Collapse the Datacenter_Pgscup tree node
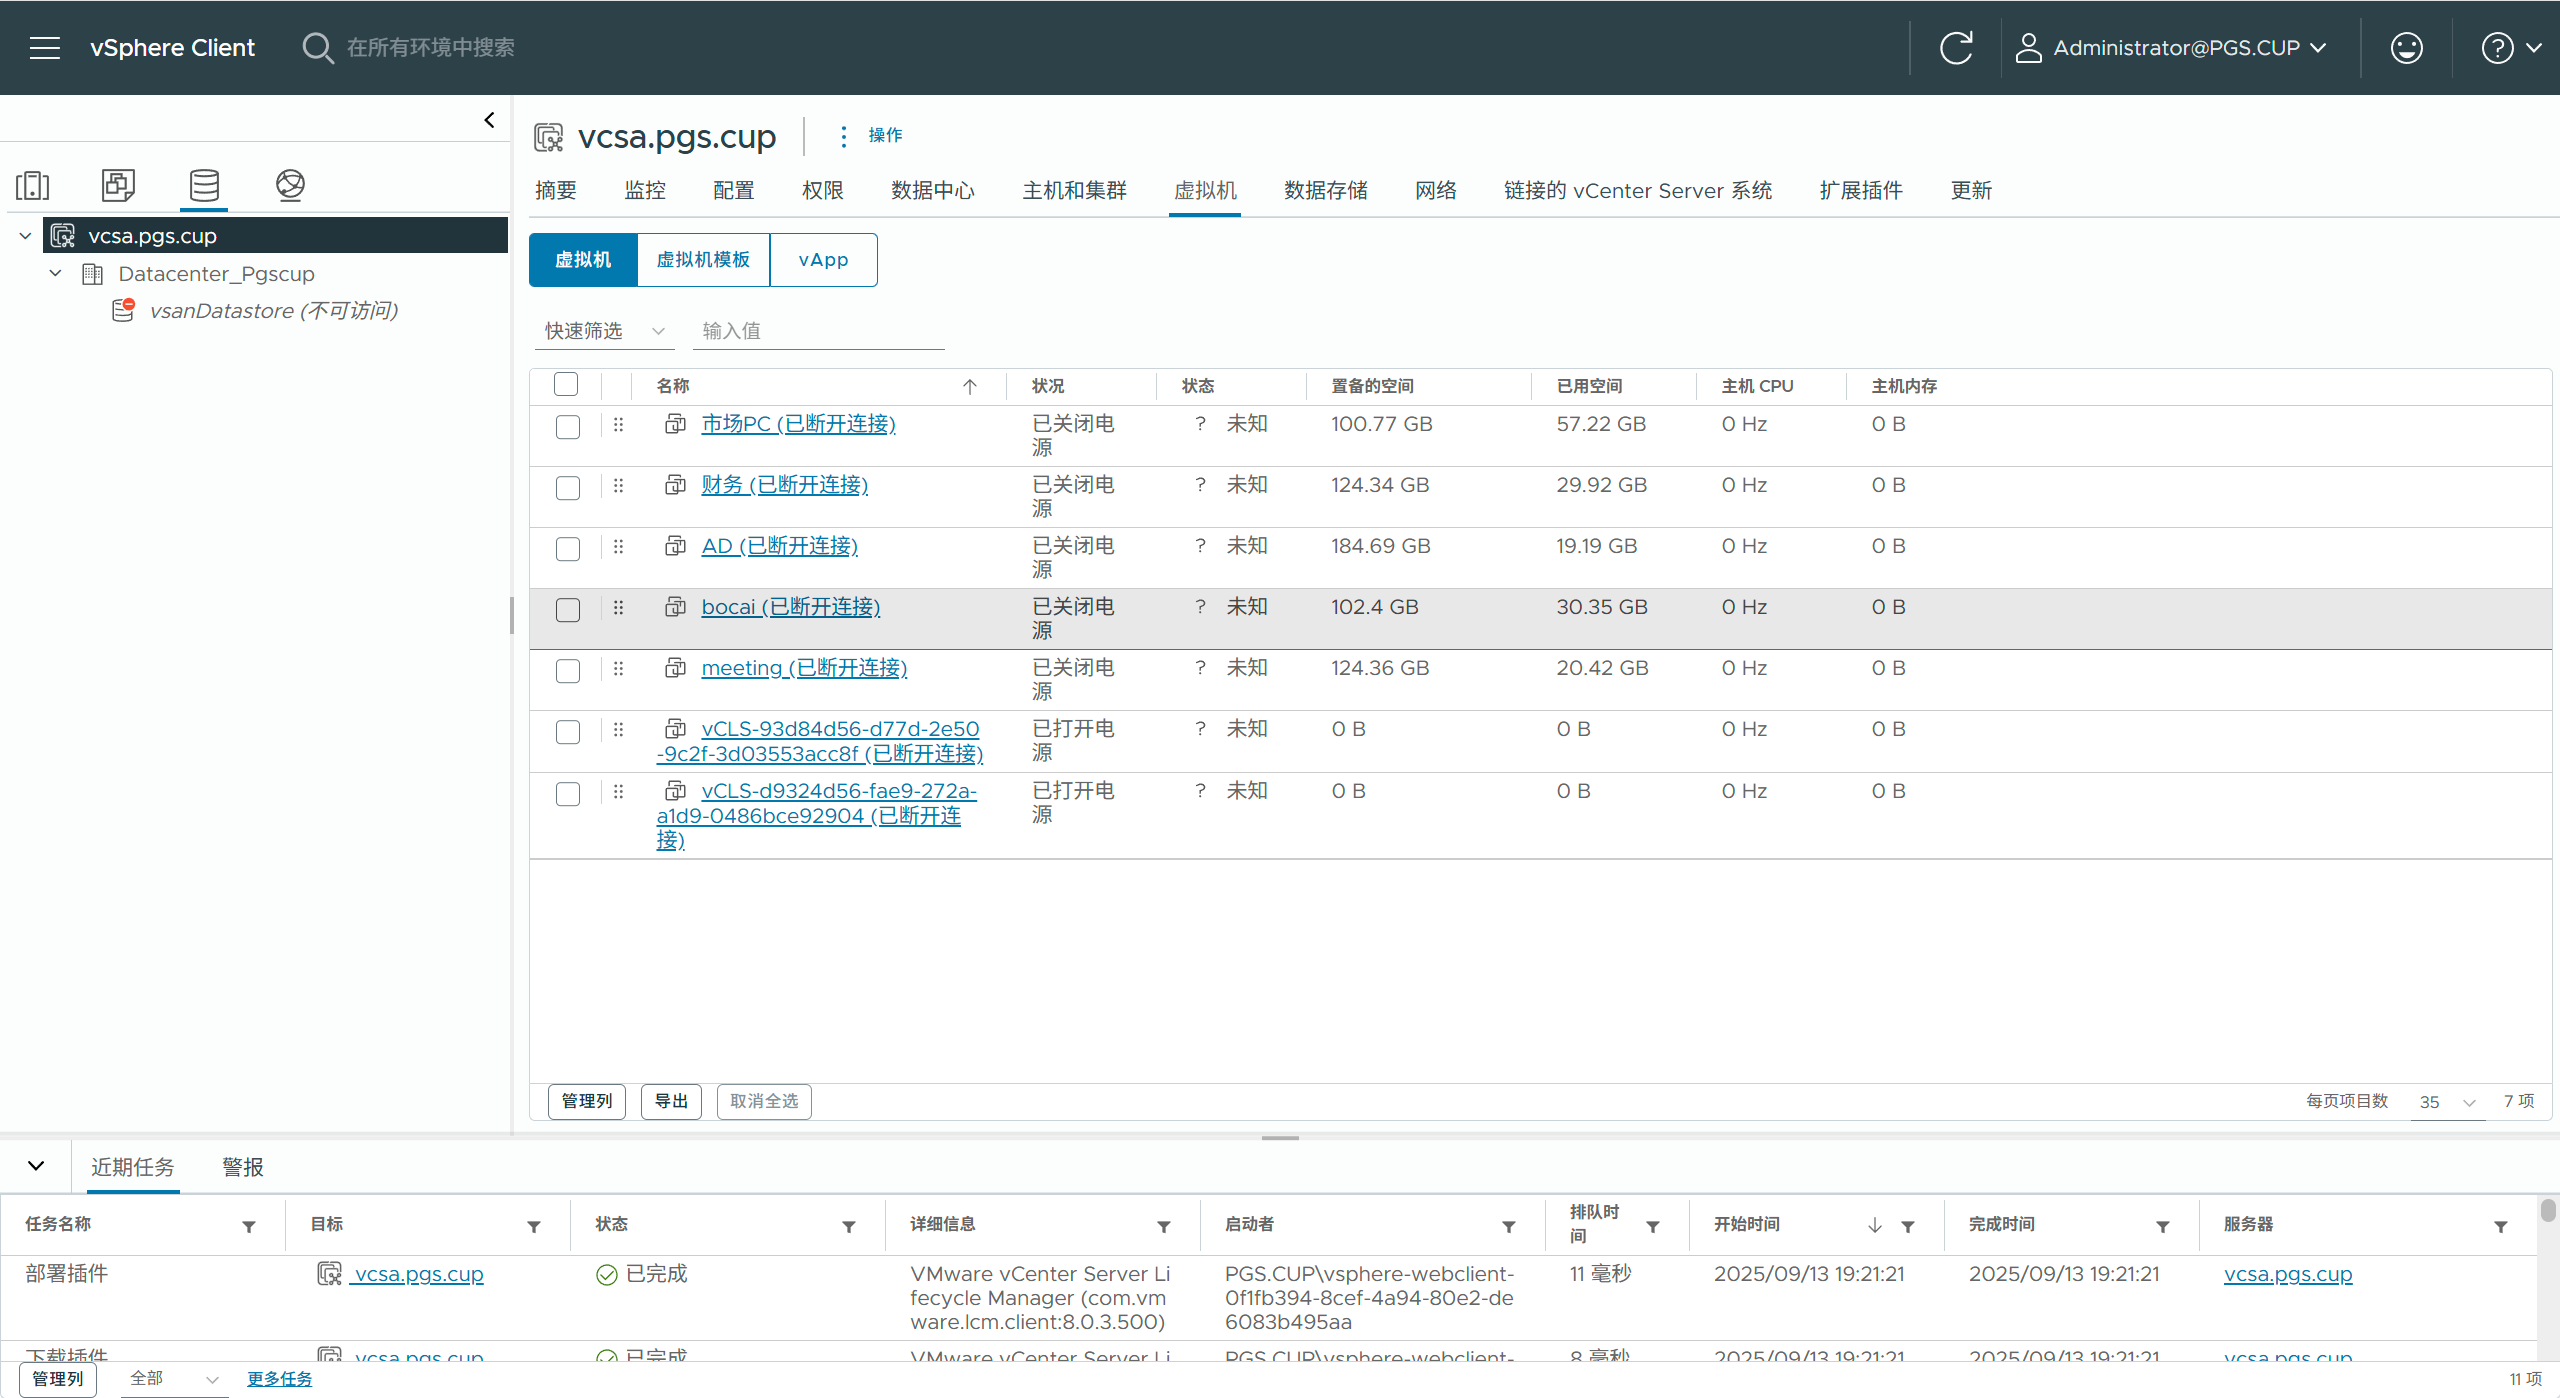This screenshot has width=2560, height=1398. (56, 274)
